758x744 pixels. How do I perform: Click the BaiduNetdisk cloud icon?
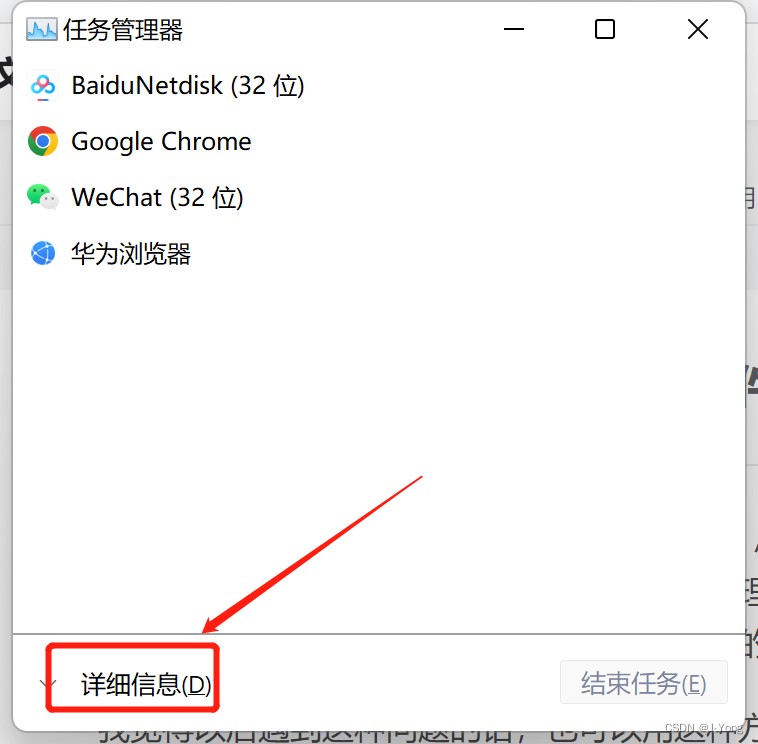coord(43,86)
